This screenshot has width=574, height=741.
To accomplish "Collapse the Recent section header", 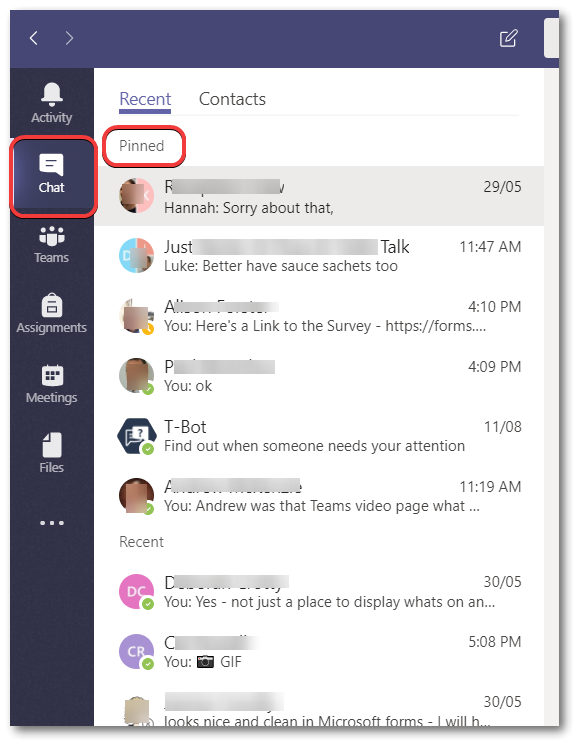I will 141,542.
